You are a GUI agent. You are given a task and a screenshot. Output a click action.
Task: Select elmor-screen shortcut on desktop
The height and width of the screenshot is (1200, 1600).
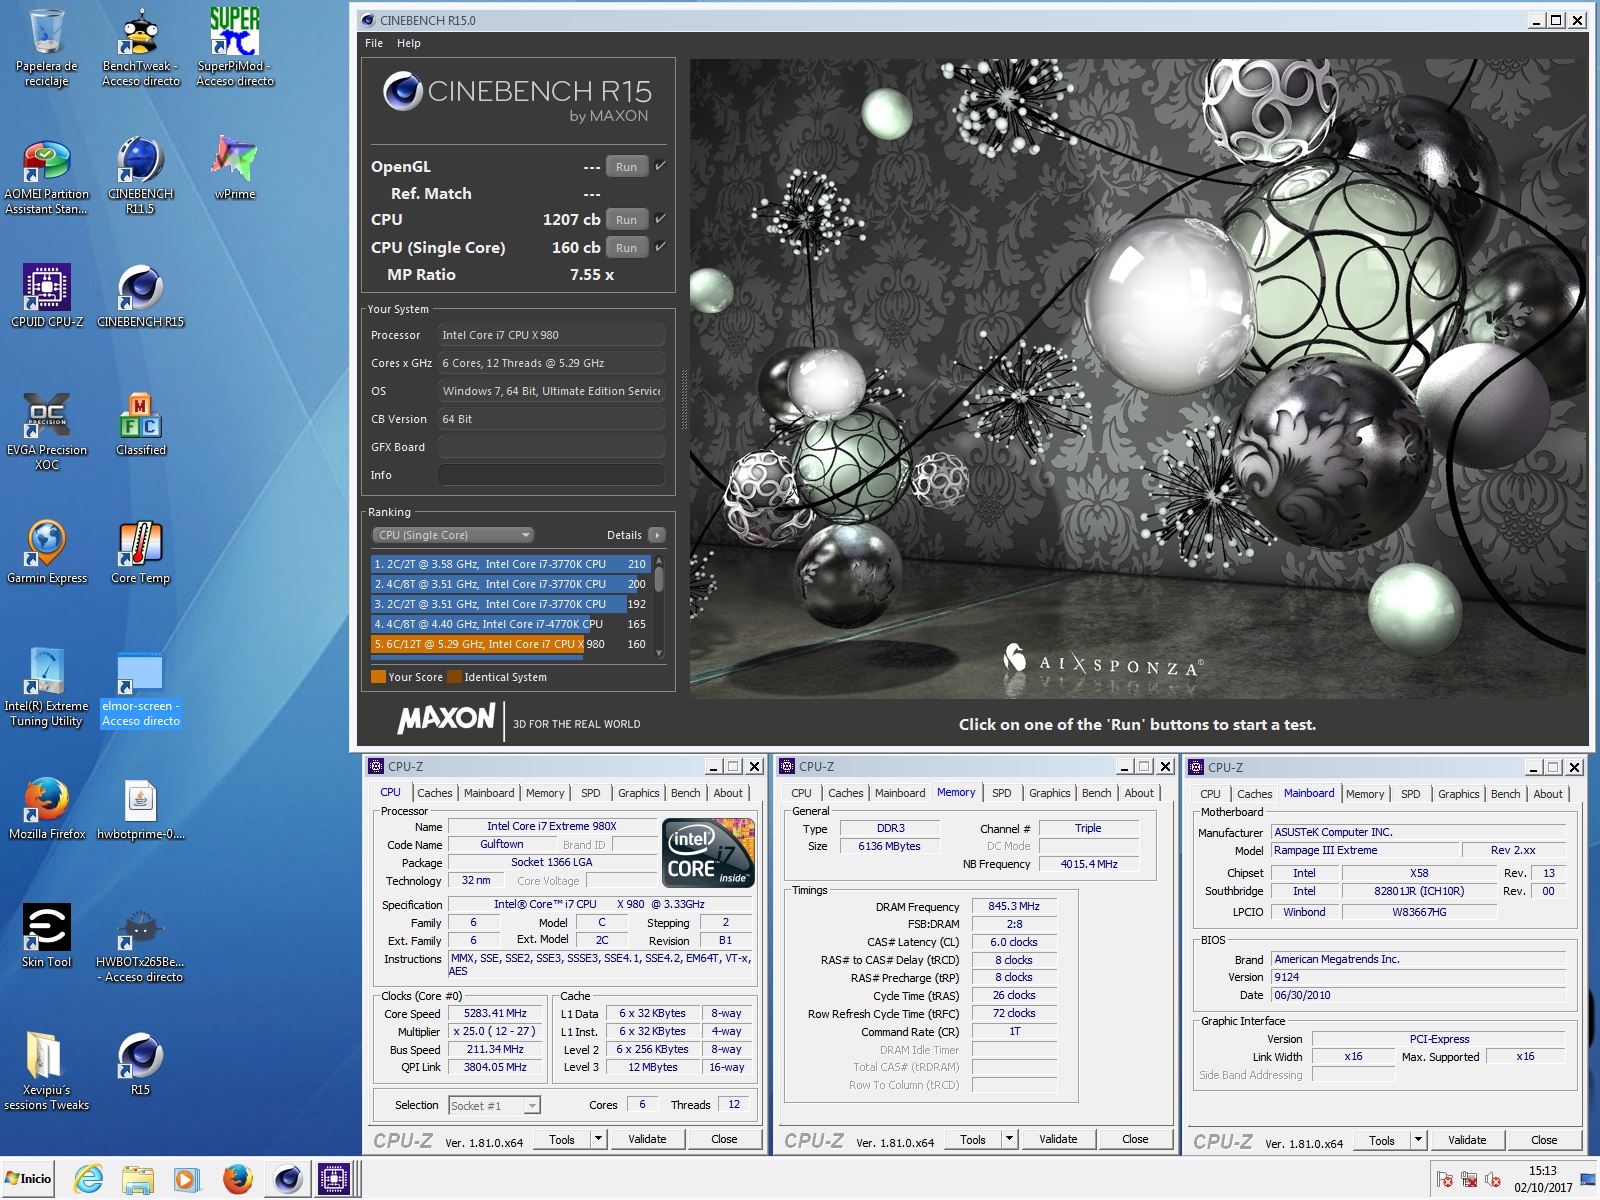coord(140,688)
